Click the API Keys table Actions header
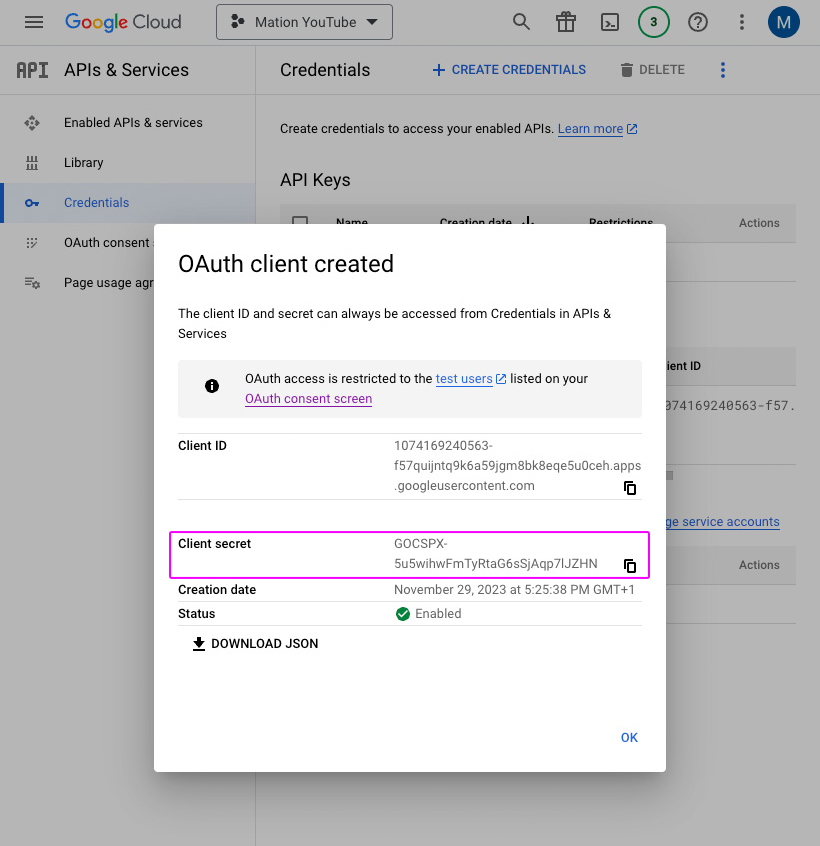This screenshot has height=846, width=820. pos(759,223)
